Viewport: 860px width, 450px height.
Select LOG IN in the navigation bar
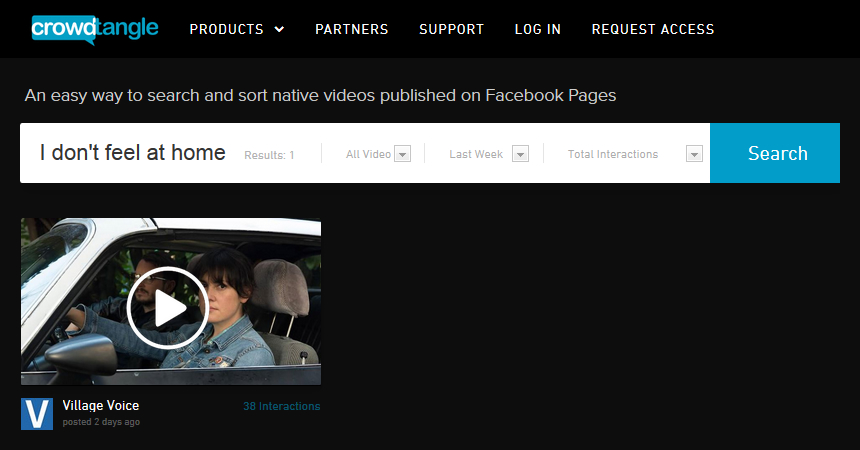[x=537, y=29]
